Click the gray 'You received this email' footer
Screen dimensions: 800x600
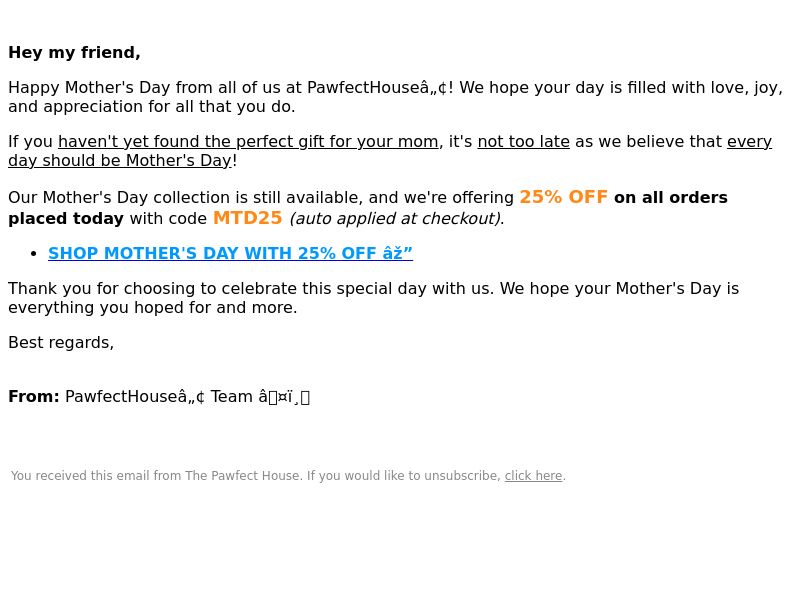tap(288, 476)
